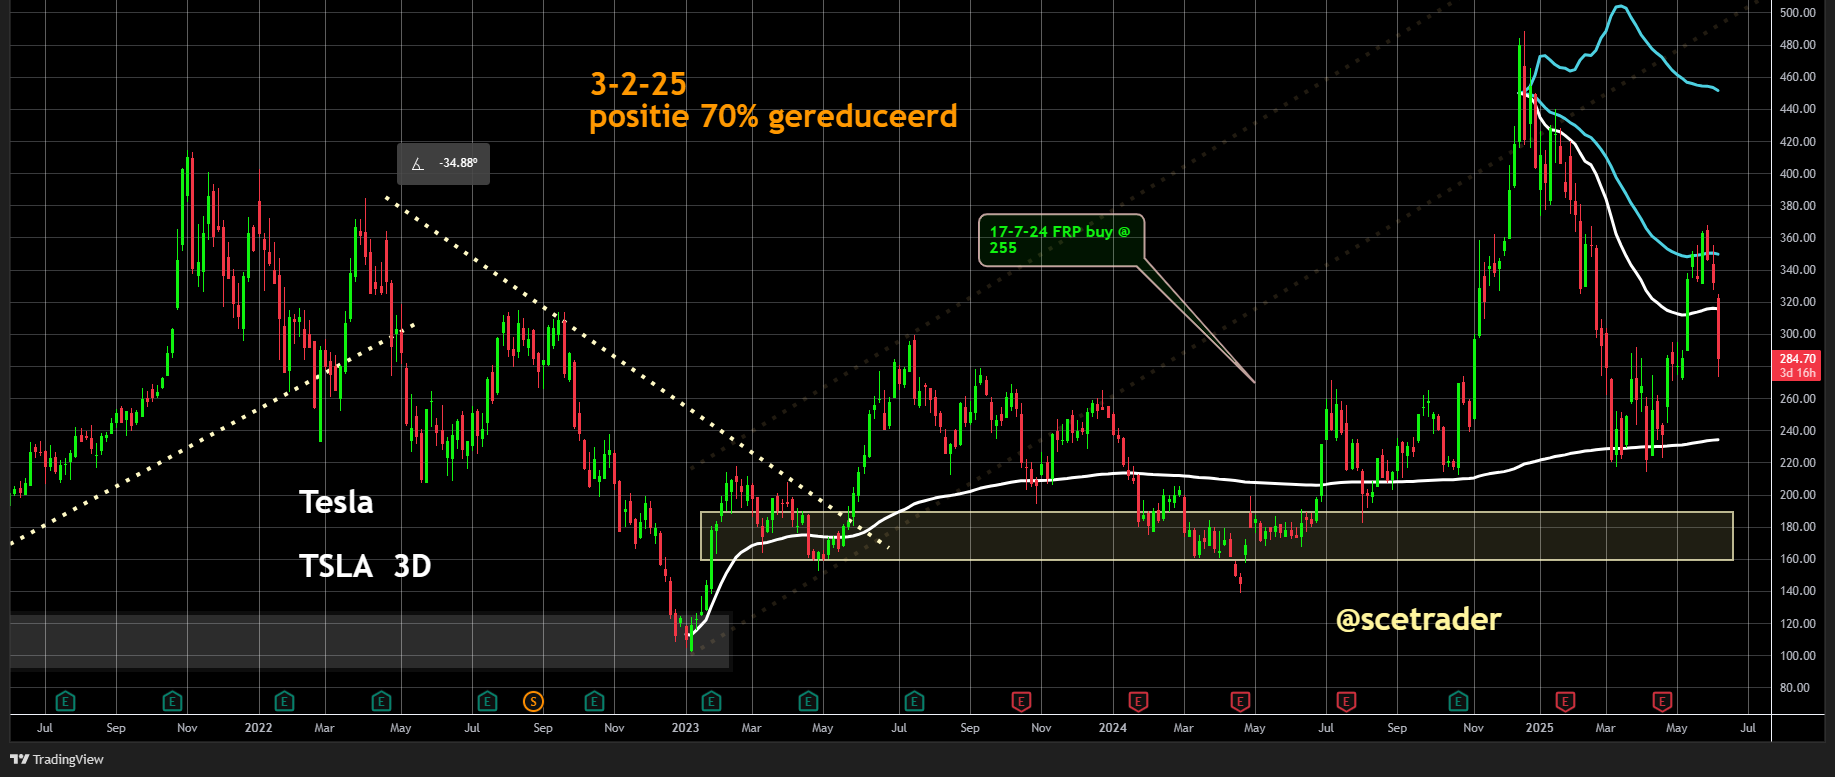Click the 180.00 price axis label
1835x777 pixels.
1797,527
